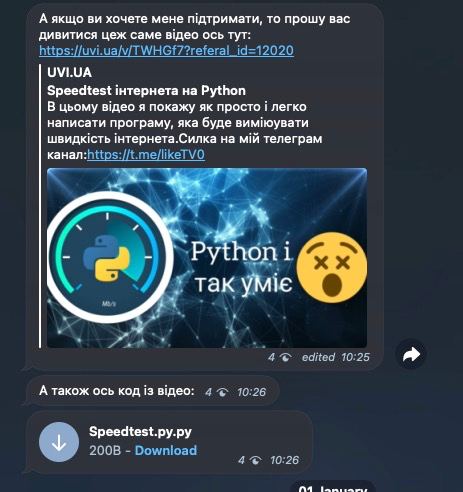Click the dizzy face emoji in thumbnail

(332, 267)
